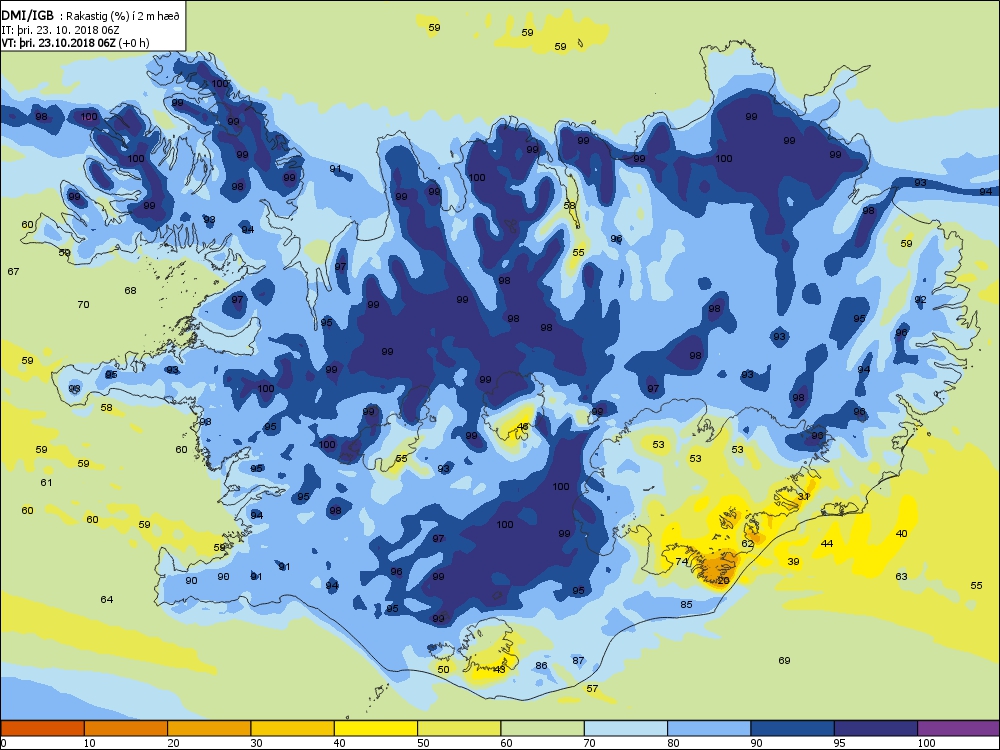Click the map value '64' in the southwest sea
The width and height of the screenshot is (1000, 750).
coord(107,599)
